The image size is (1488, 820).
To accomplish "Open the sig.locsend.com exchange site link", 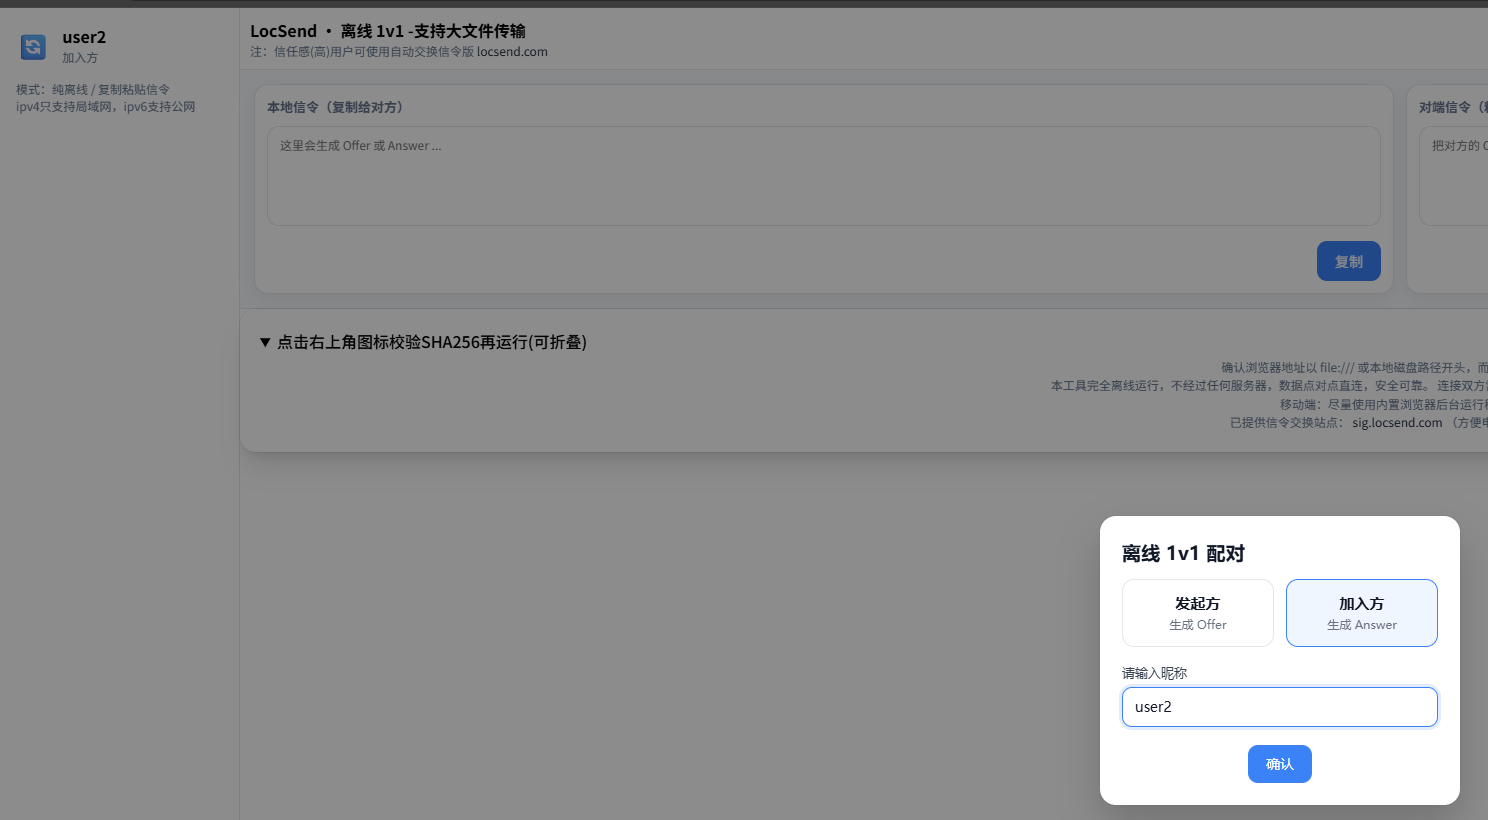I will 1397,423.
